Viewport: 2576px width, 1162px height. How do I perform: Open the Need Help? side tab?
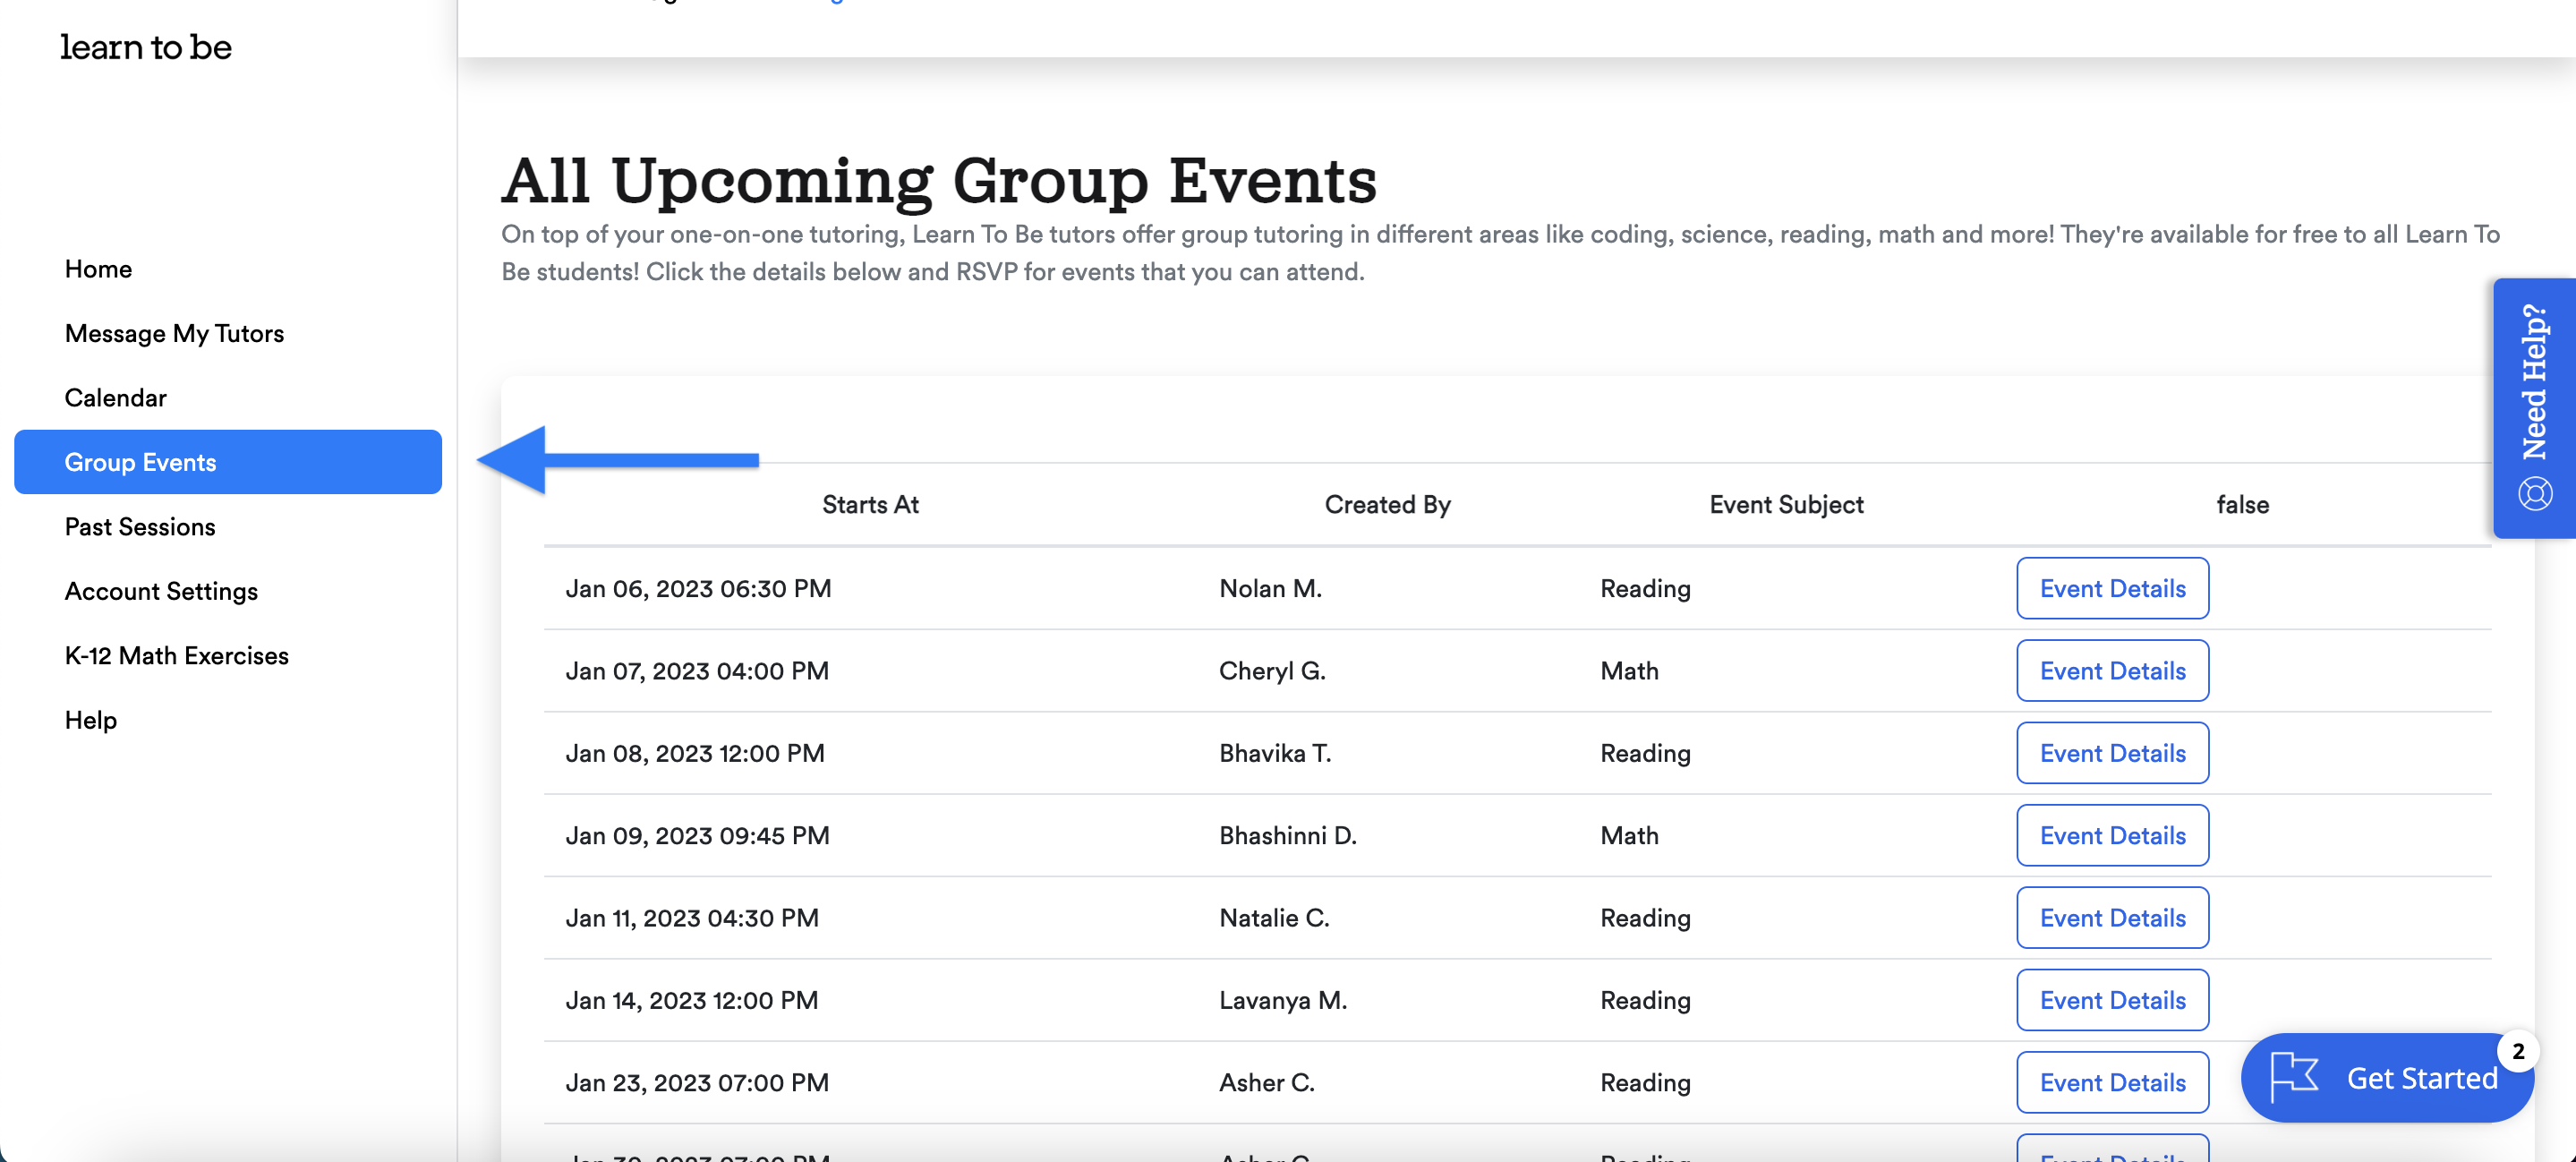2533,382
